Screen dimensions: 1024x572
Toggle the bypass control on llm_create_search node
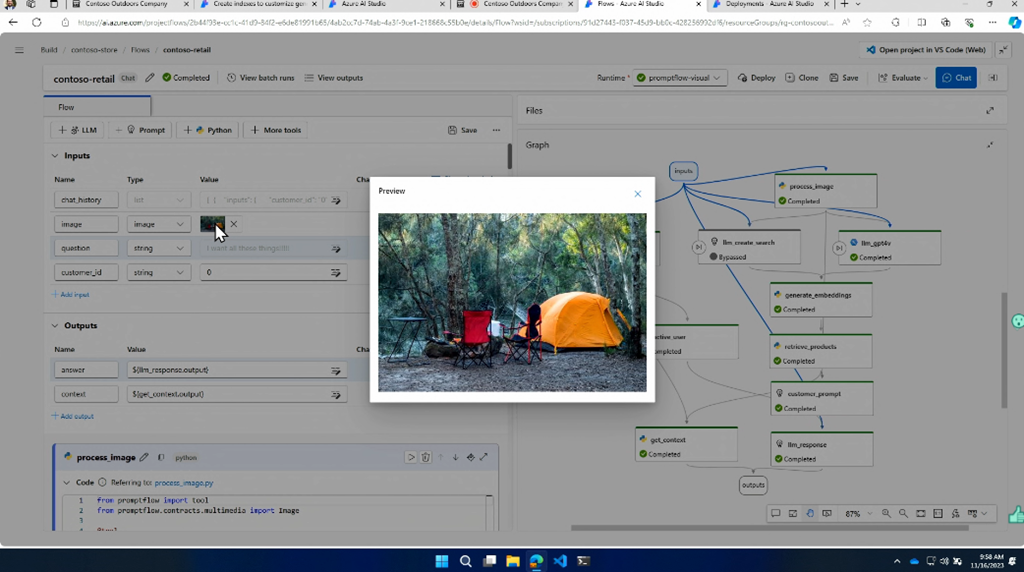[x=699, y=247]
